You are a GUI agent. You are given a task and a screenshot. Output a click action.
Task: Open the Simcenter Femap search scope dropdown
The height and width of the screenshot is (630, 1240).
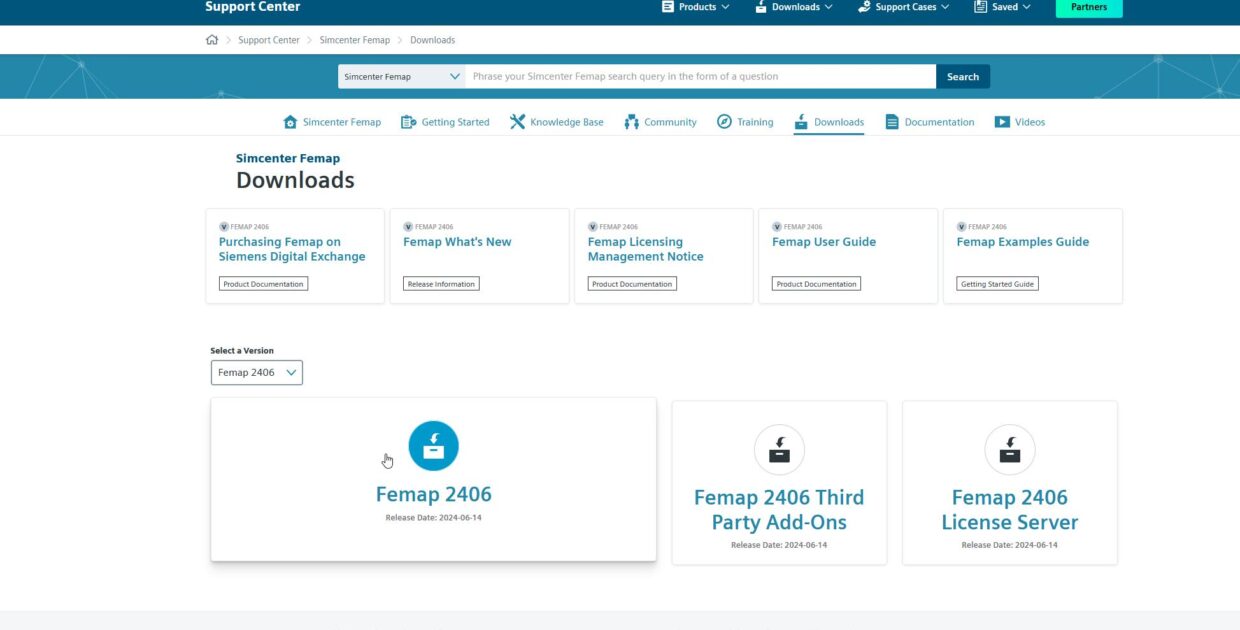[x=402, y=76]
